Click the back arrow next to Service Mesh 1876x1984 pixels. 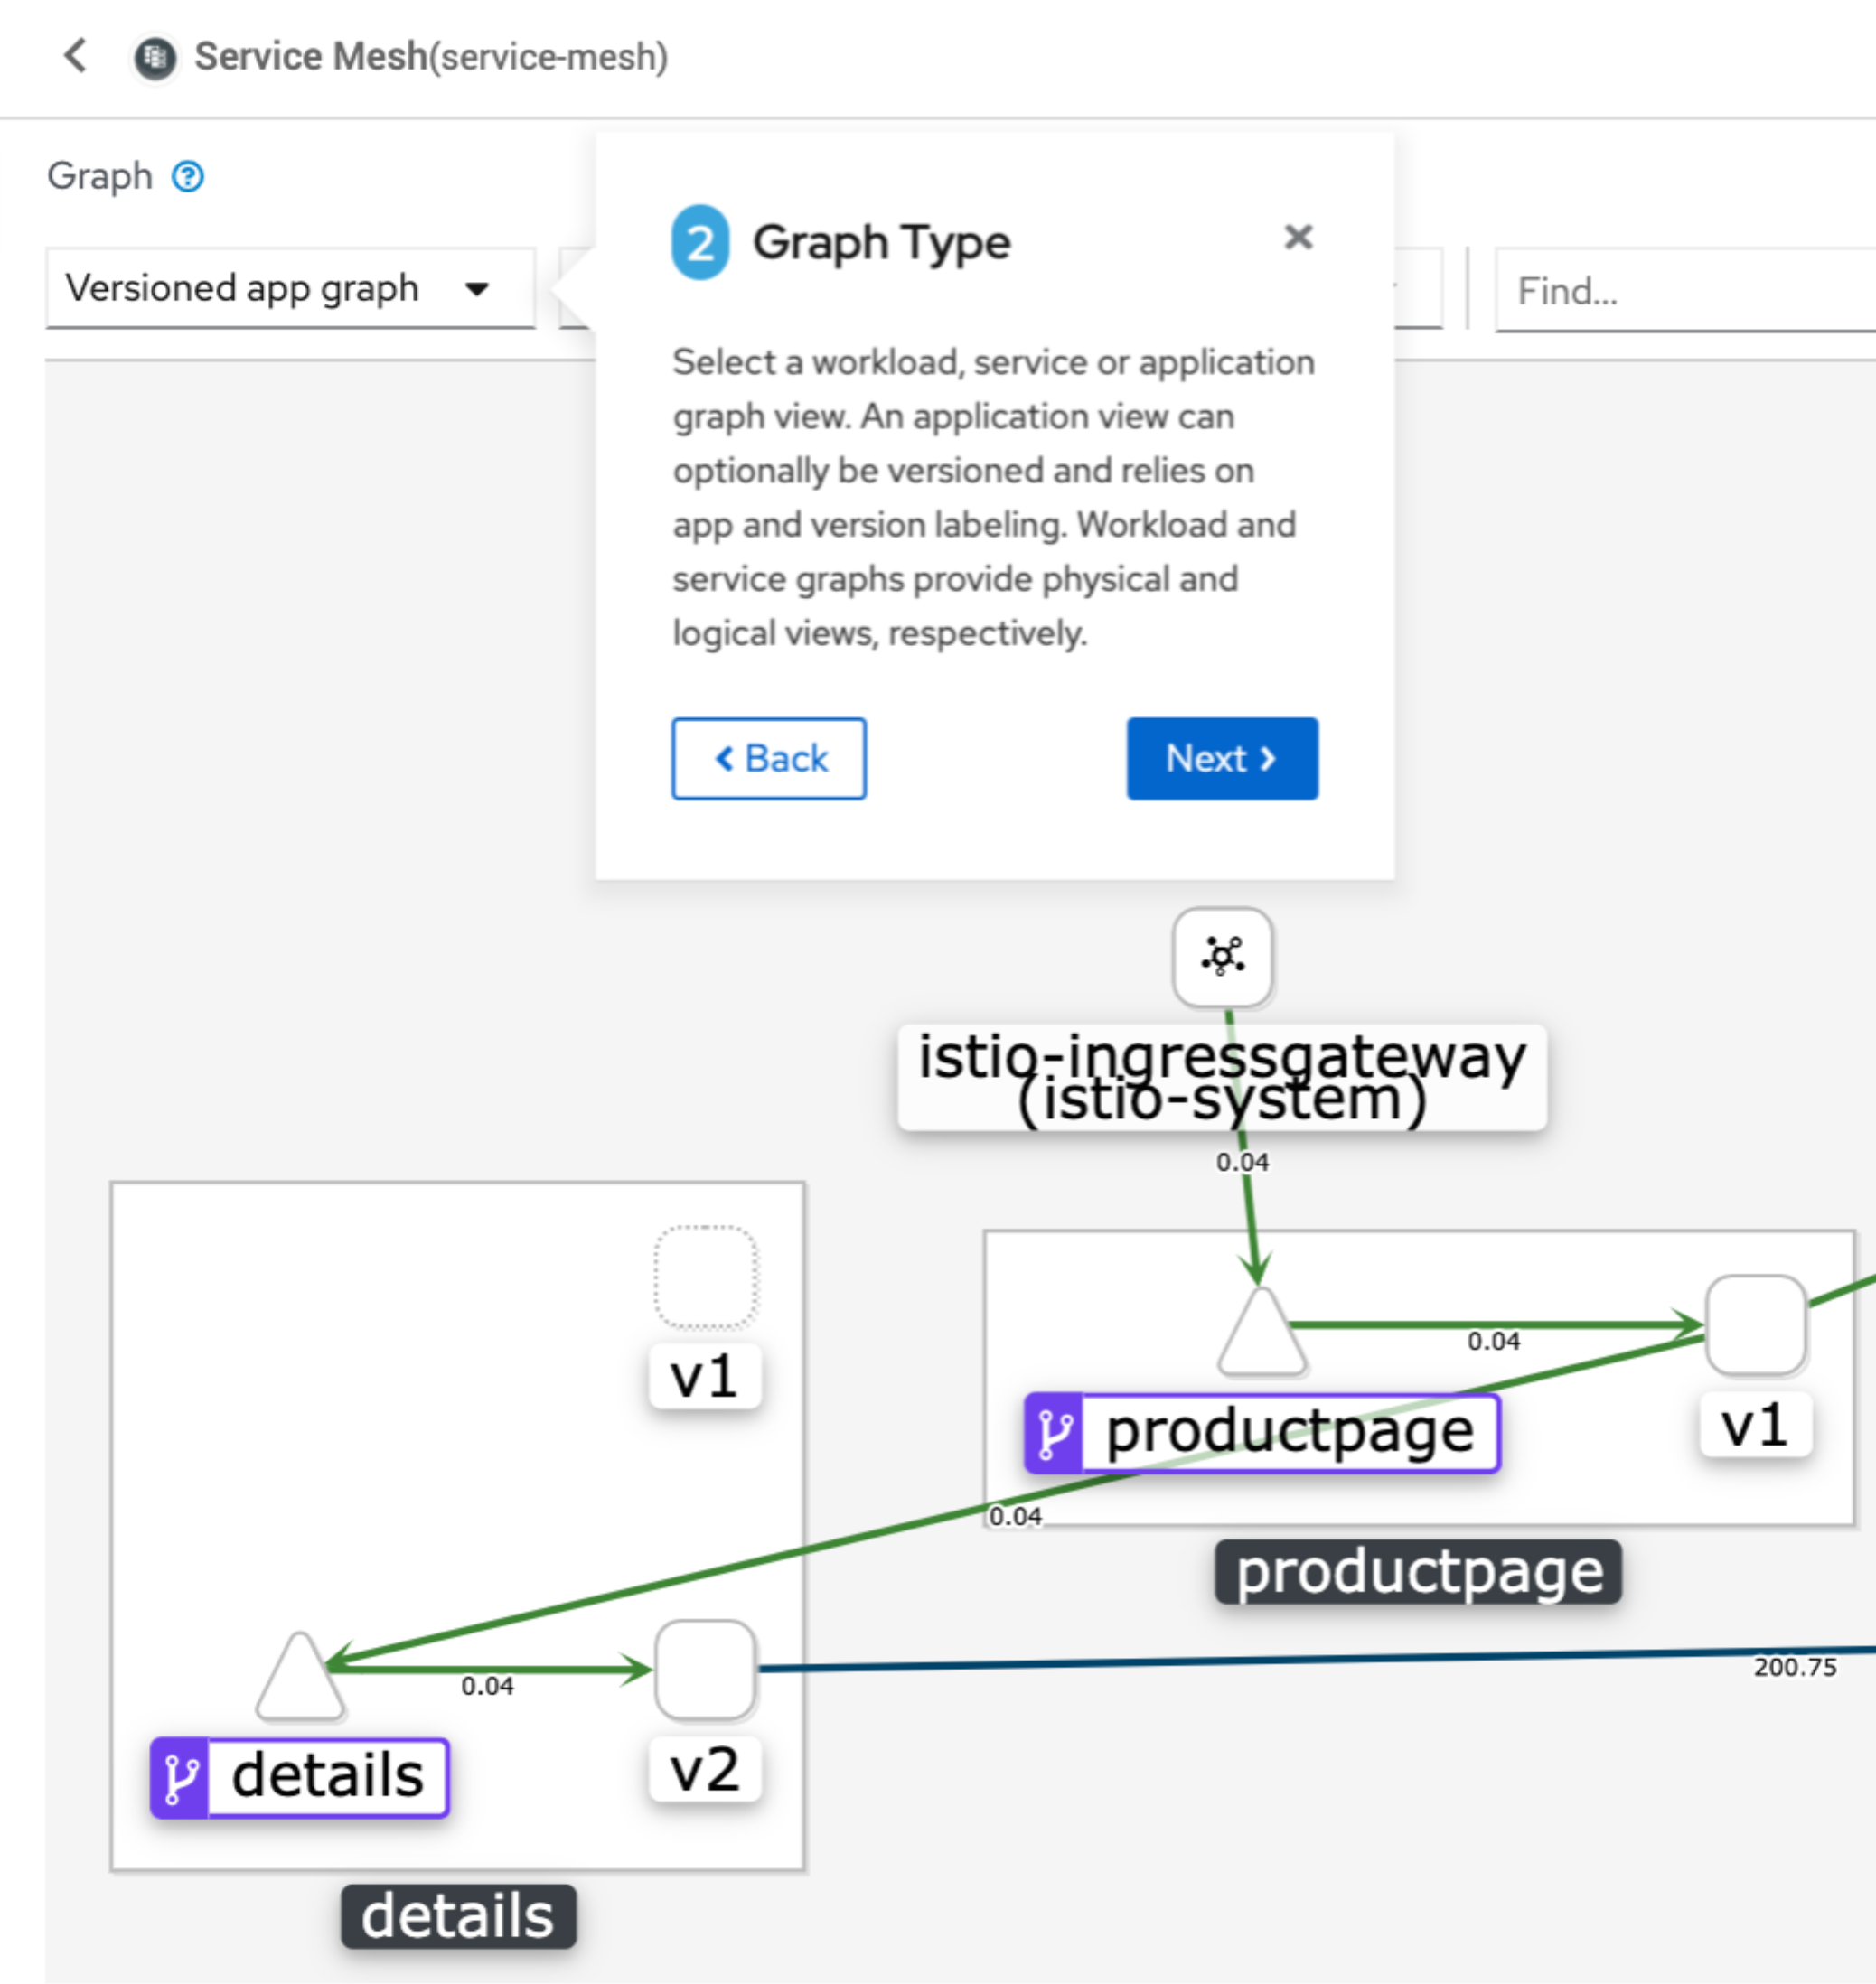76,56
